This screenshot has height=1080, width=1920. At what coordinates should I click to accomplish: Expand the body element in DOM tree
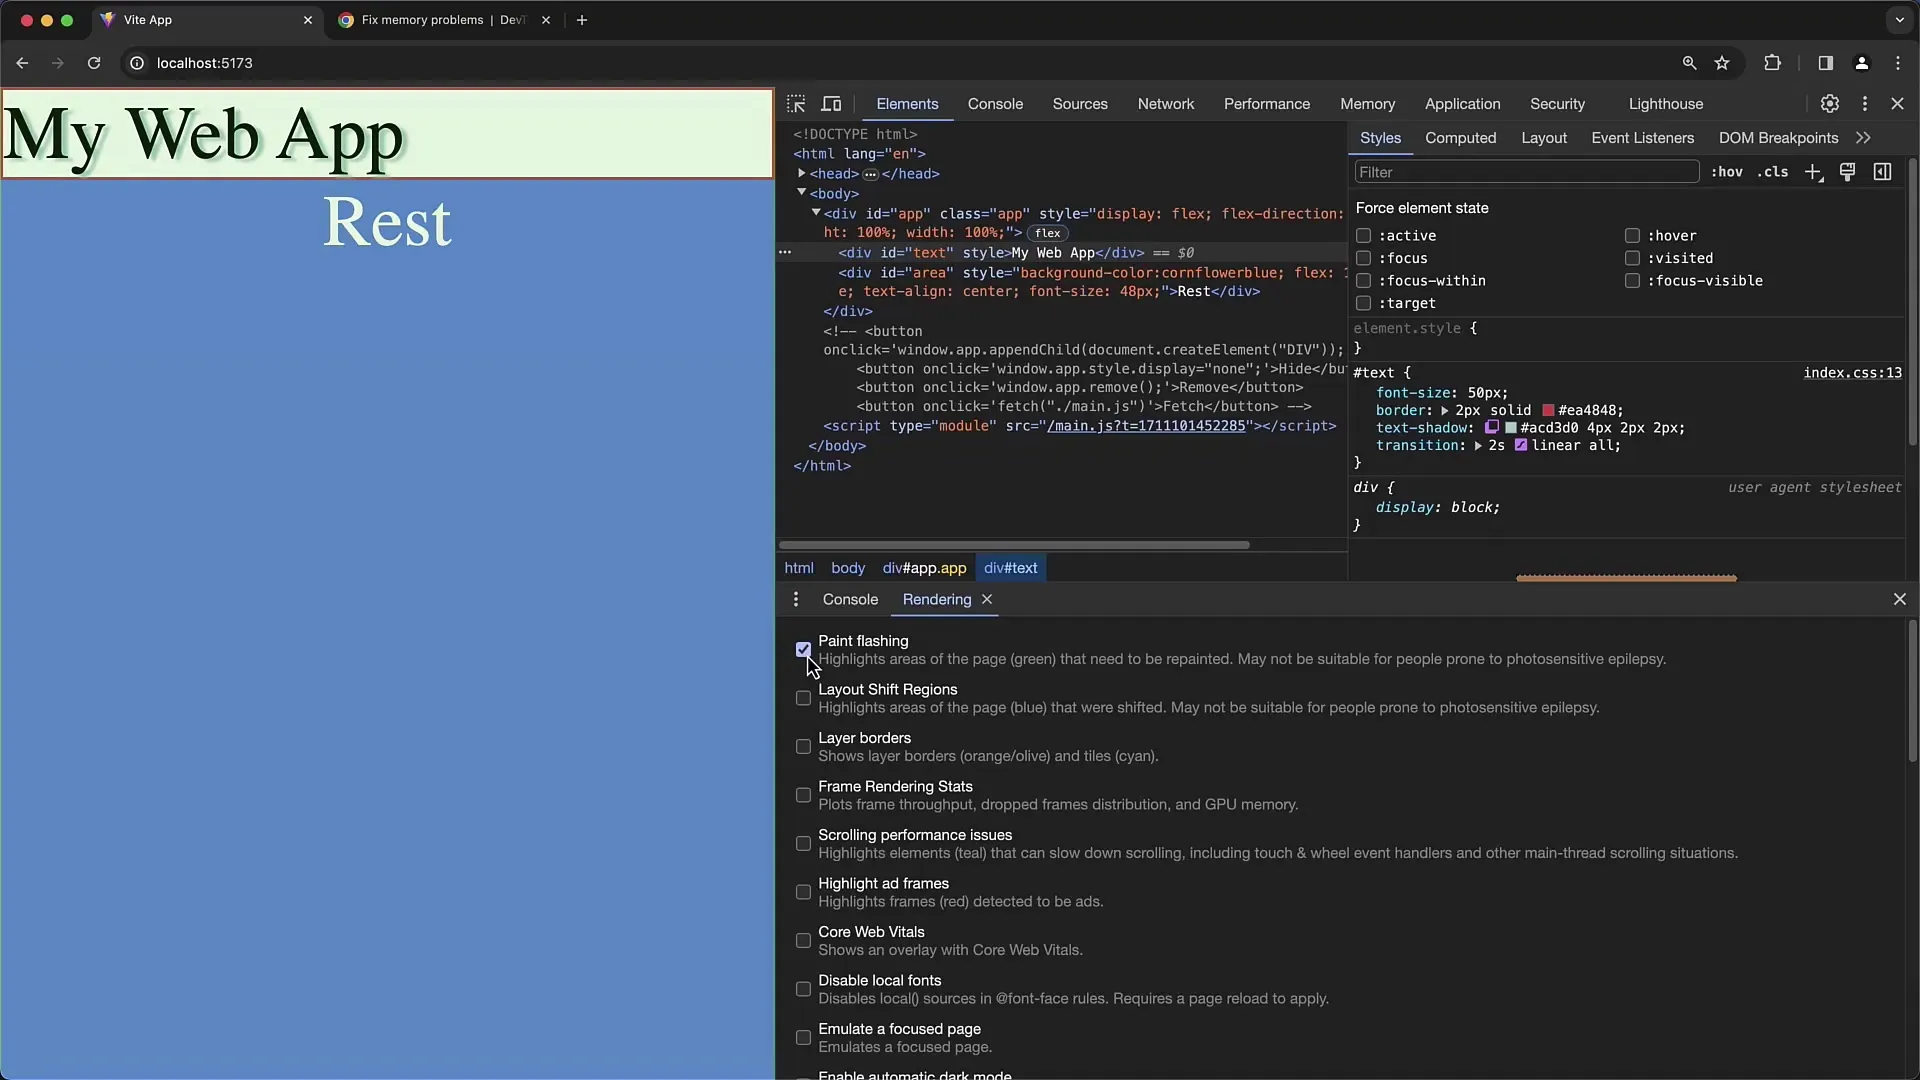(802, 193)
